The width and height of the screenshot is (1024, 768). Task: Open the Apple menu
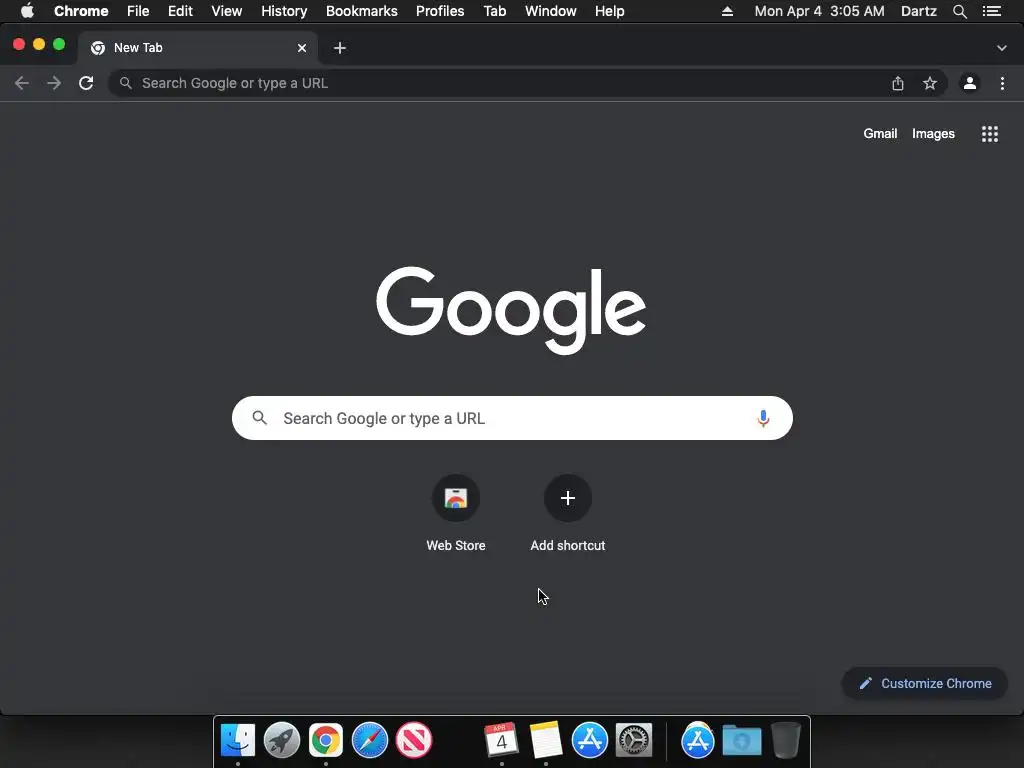[x=27, y=11]
